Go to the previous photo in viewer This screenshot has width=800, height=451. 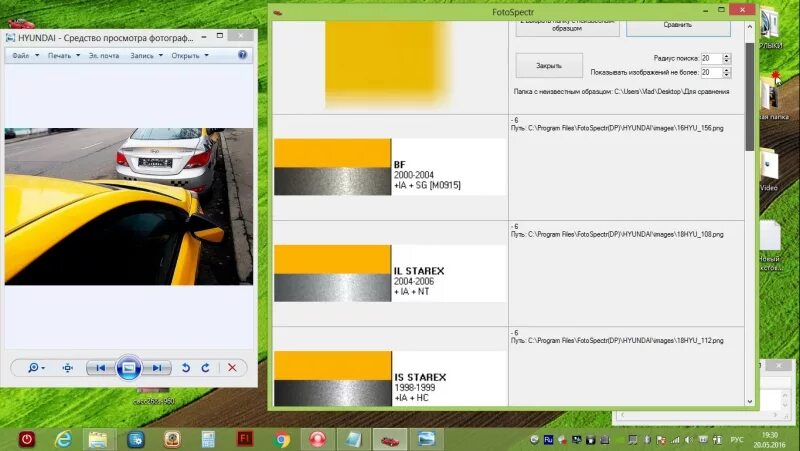[101, 368]
